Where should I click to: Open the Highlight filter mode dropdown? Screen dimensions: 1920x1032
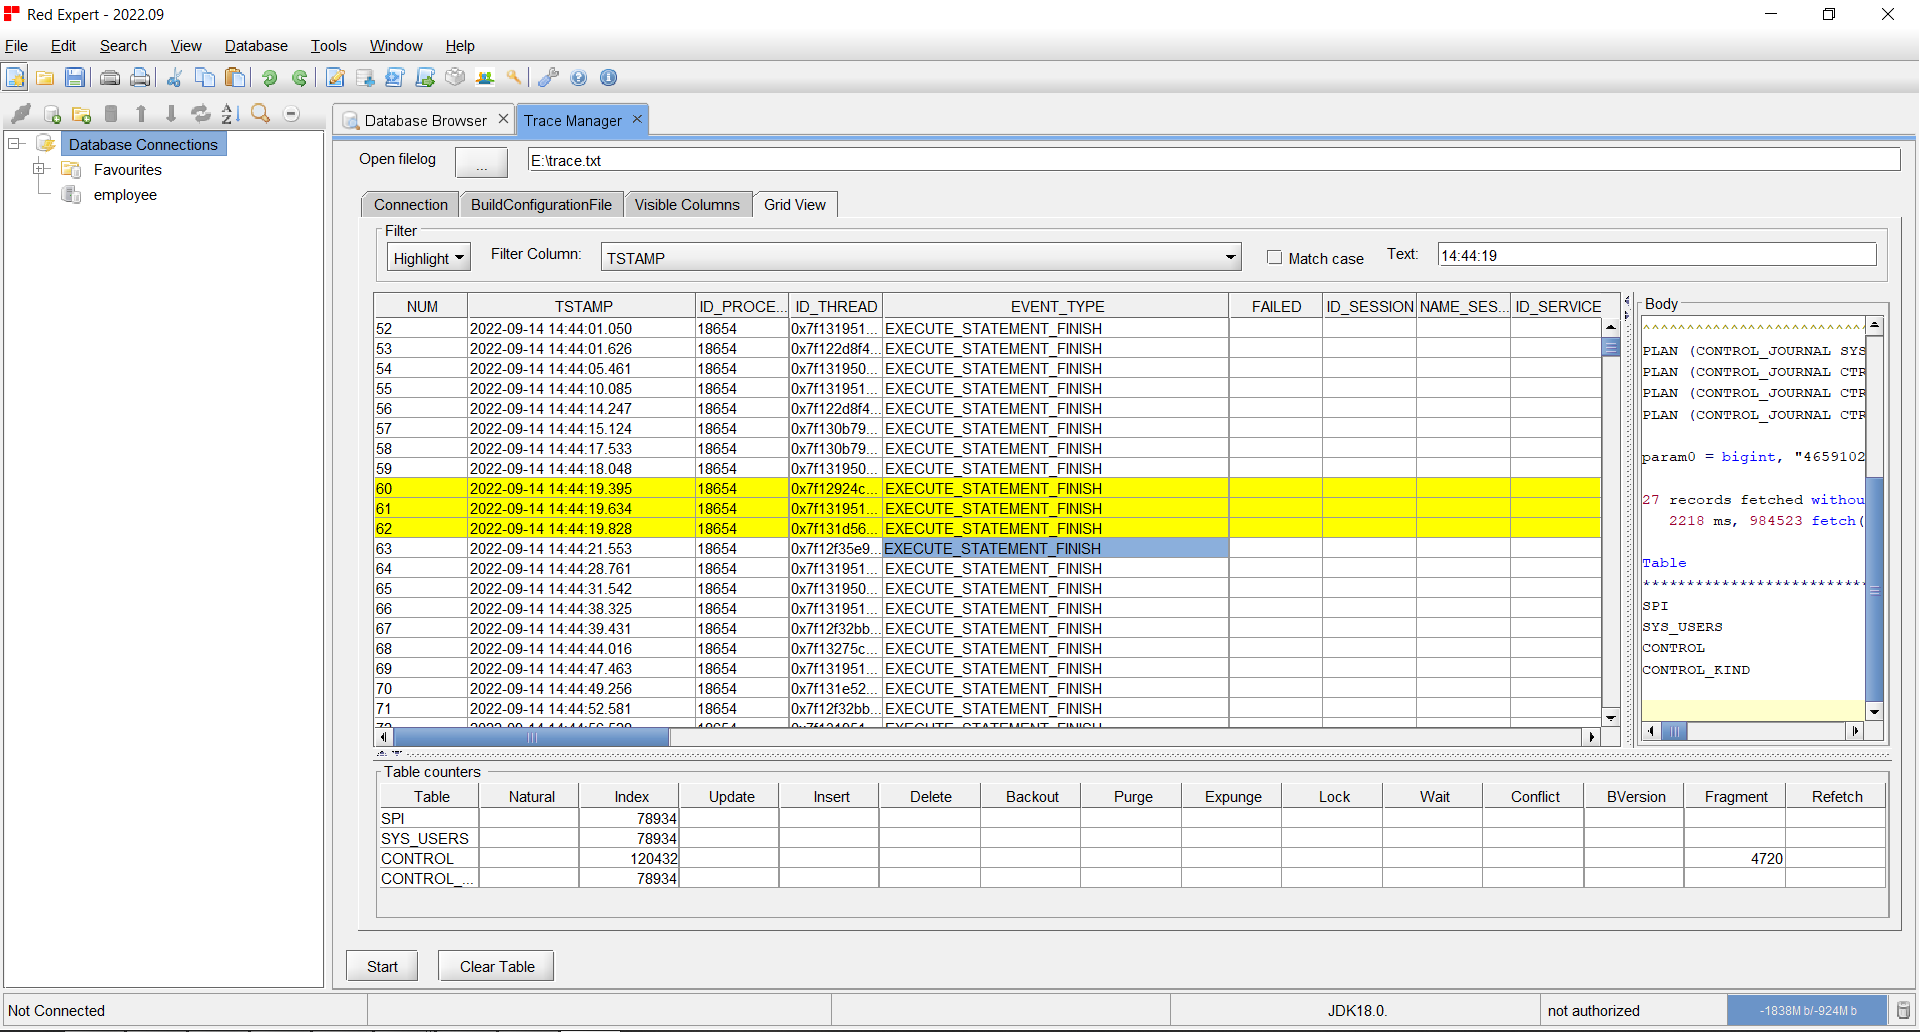[x=428, y=257]
